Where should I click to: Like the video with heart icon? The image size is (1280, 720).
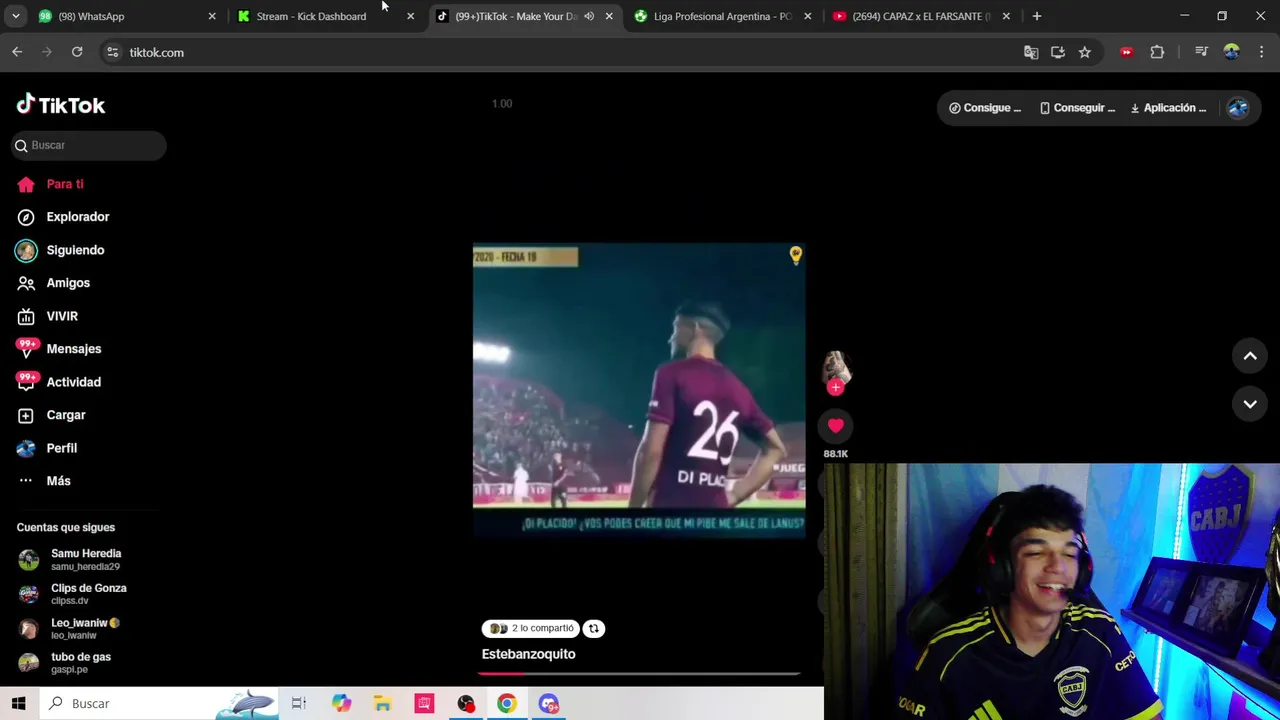pos(835,426)
